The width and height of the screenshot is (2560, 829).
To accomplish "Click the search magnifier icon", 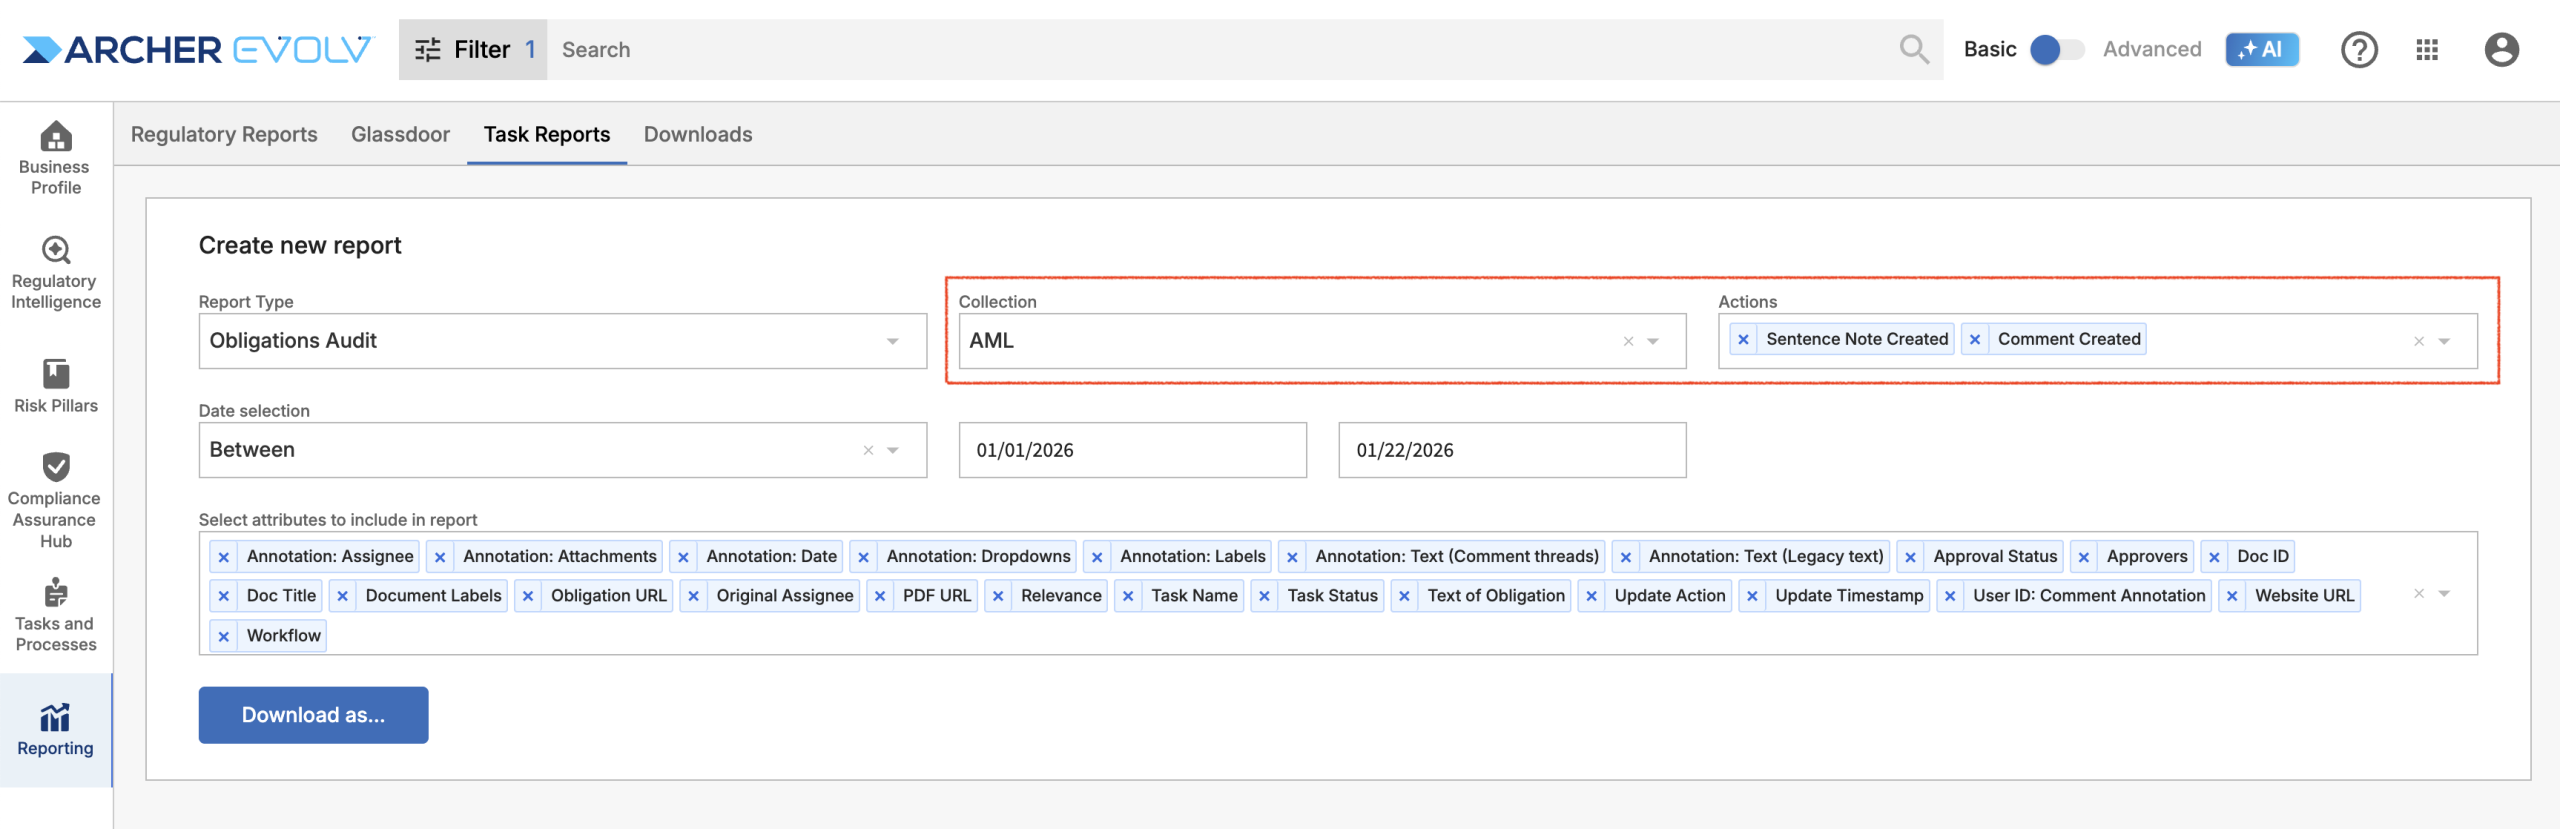I will 1914,49.
